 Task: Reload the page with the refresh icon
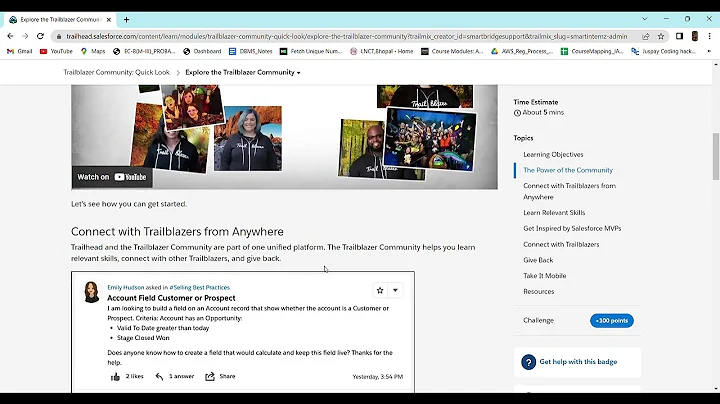(40, 36)
